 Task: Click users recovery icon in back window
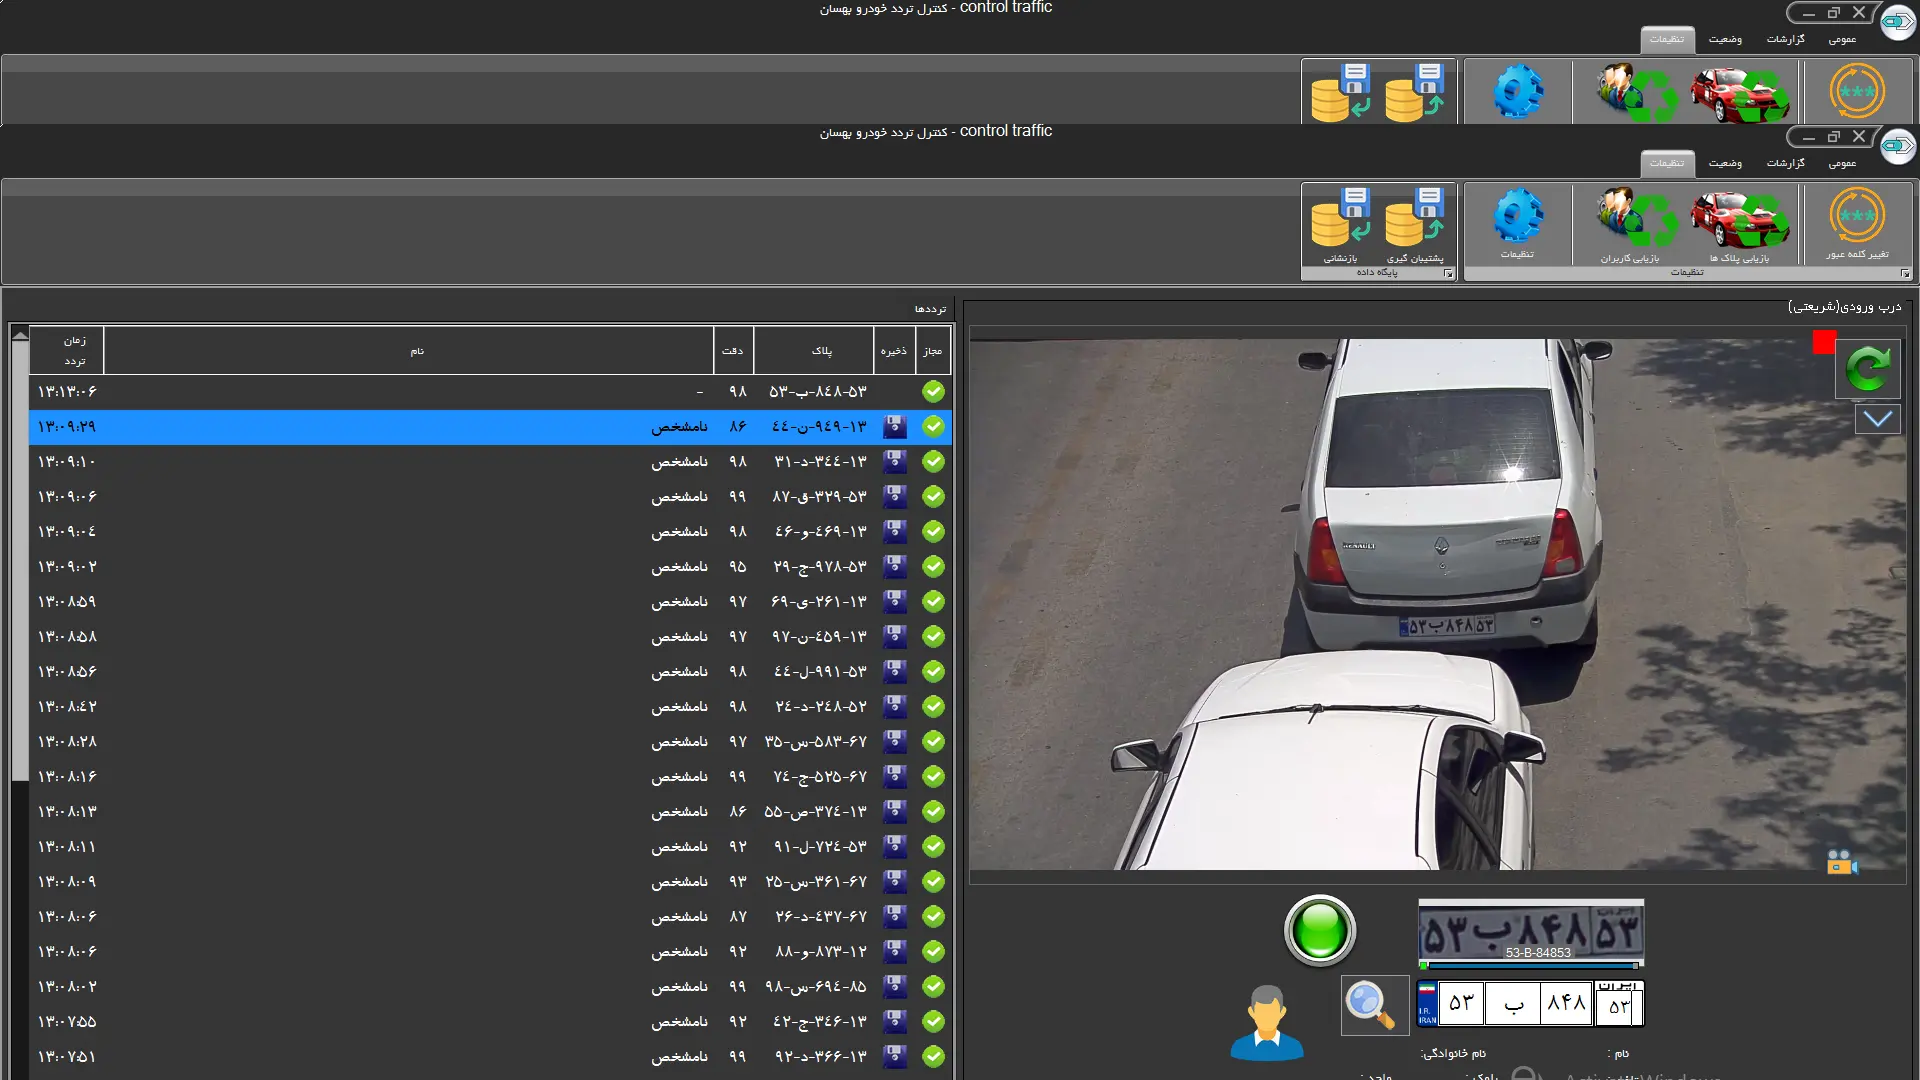(1636, 93)
